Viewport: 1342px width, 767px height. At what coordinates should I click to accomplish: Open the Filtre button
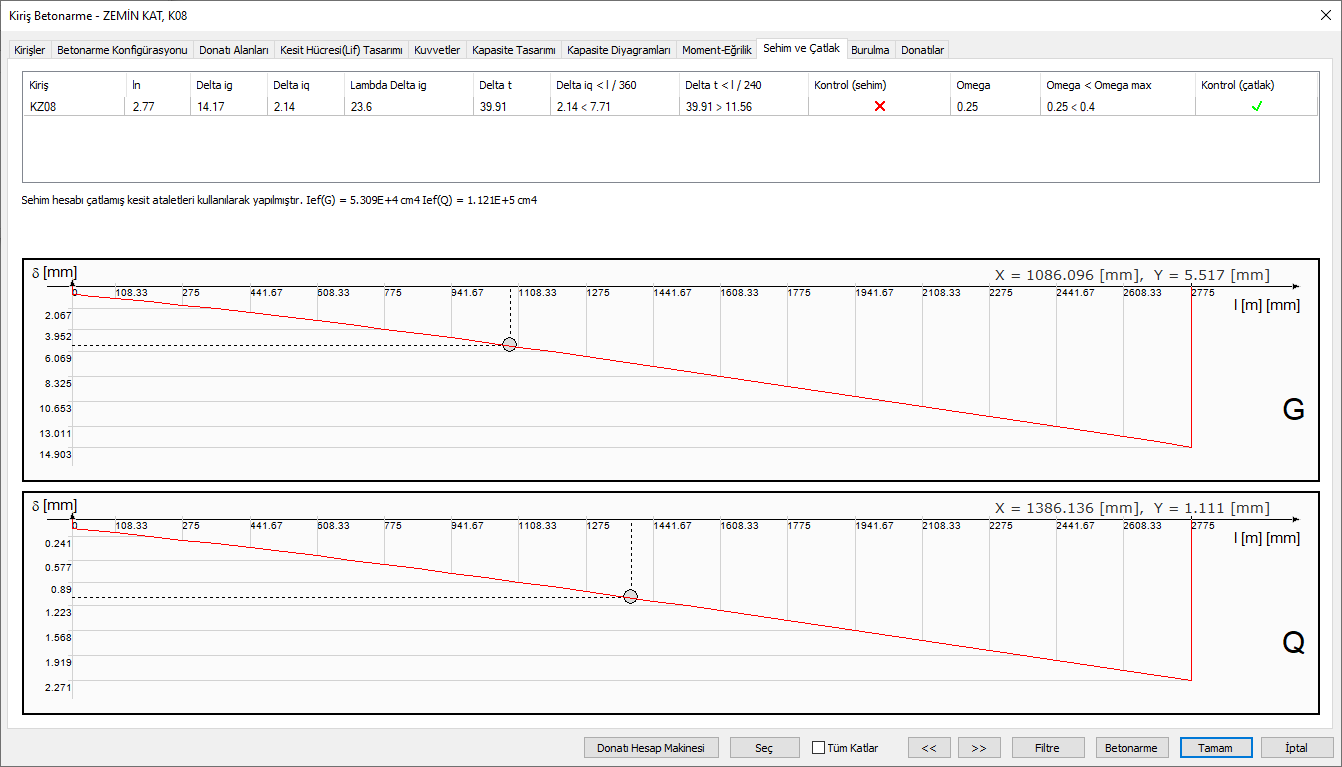tap(1048, 748)
